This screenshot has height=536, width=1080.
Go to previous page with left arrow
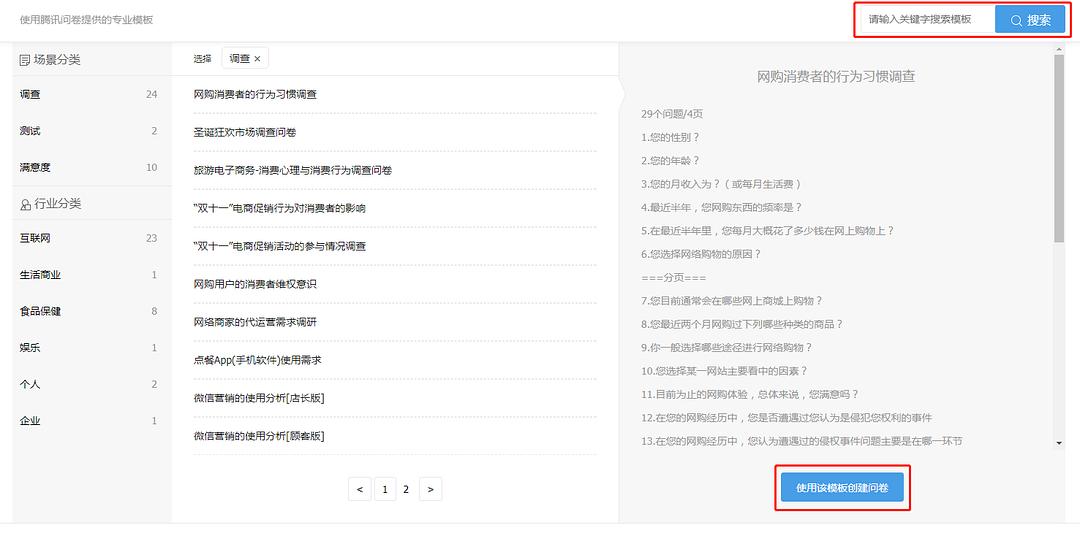360,489
